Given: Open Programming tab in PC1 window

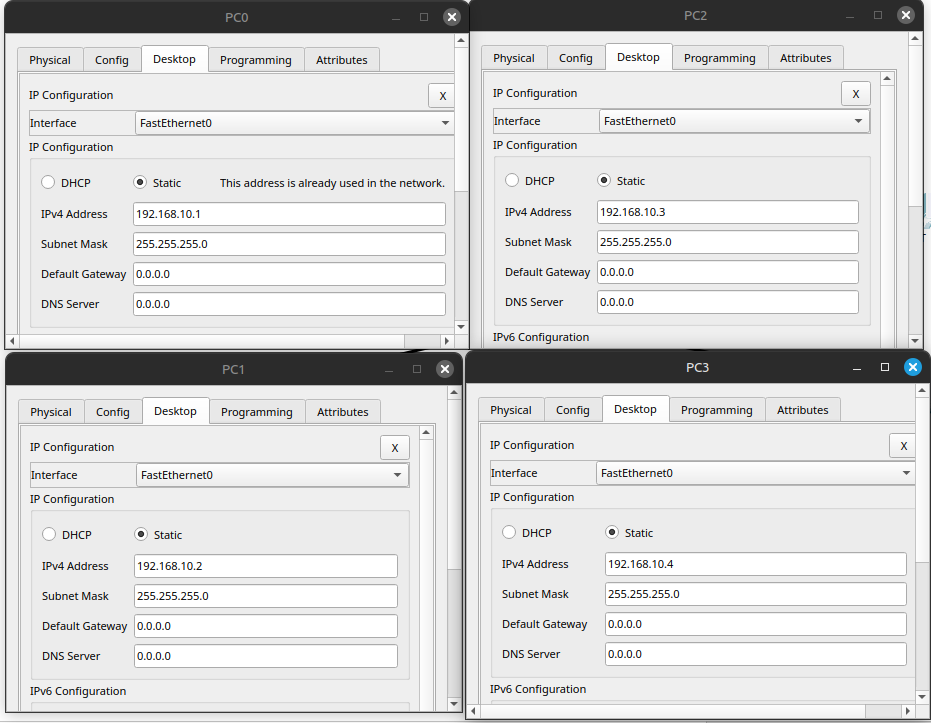Looking at the screenshot, I should 257,412.
